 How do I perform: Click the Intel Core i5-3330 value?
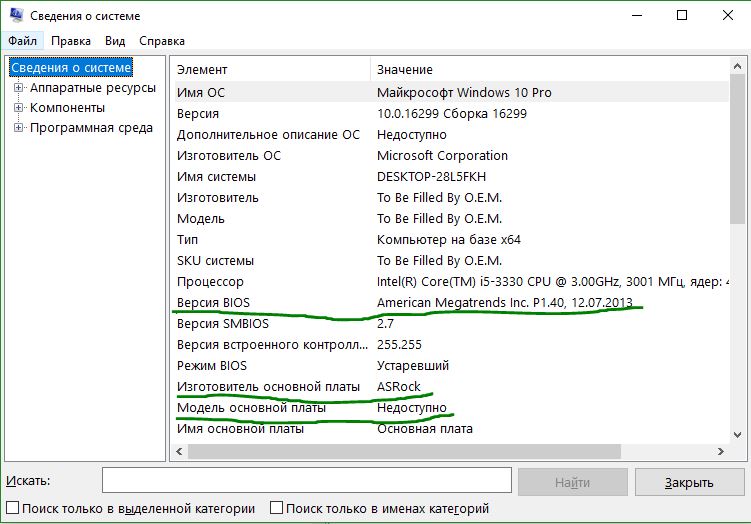(553, 282)
